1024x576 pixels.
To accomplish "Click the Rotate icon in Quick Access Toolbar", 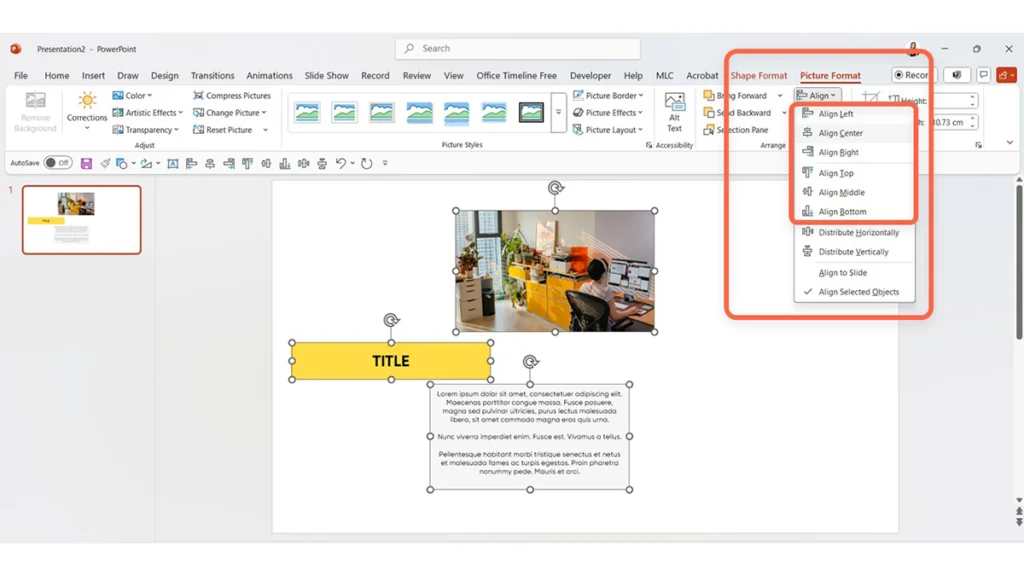I will click(x=146, y=163).
